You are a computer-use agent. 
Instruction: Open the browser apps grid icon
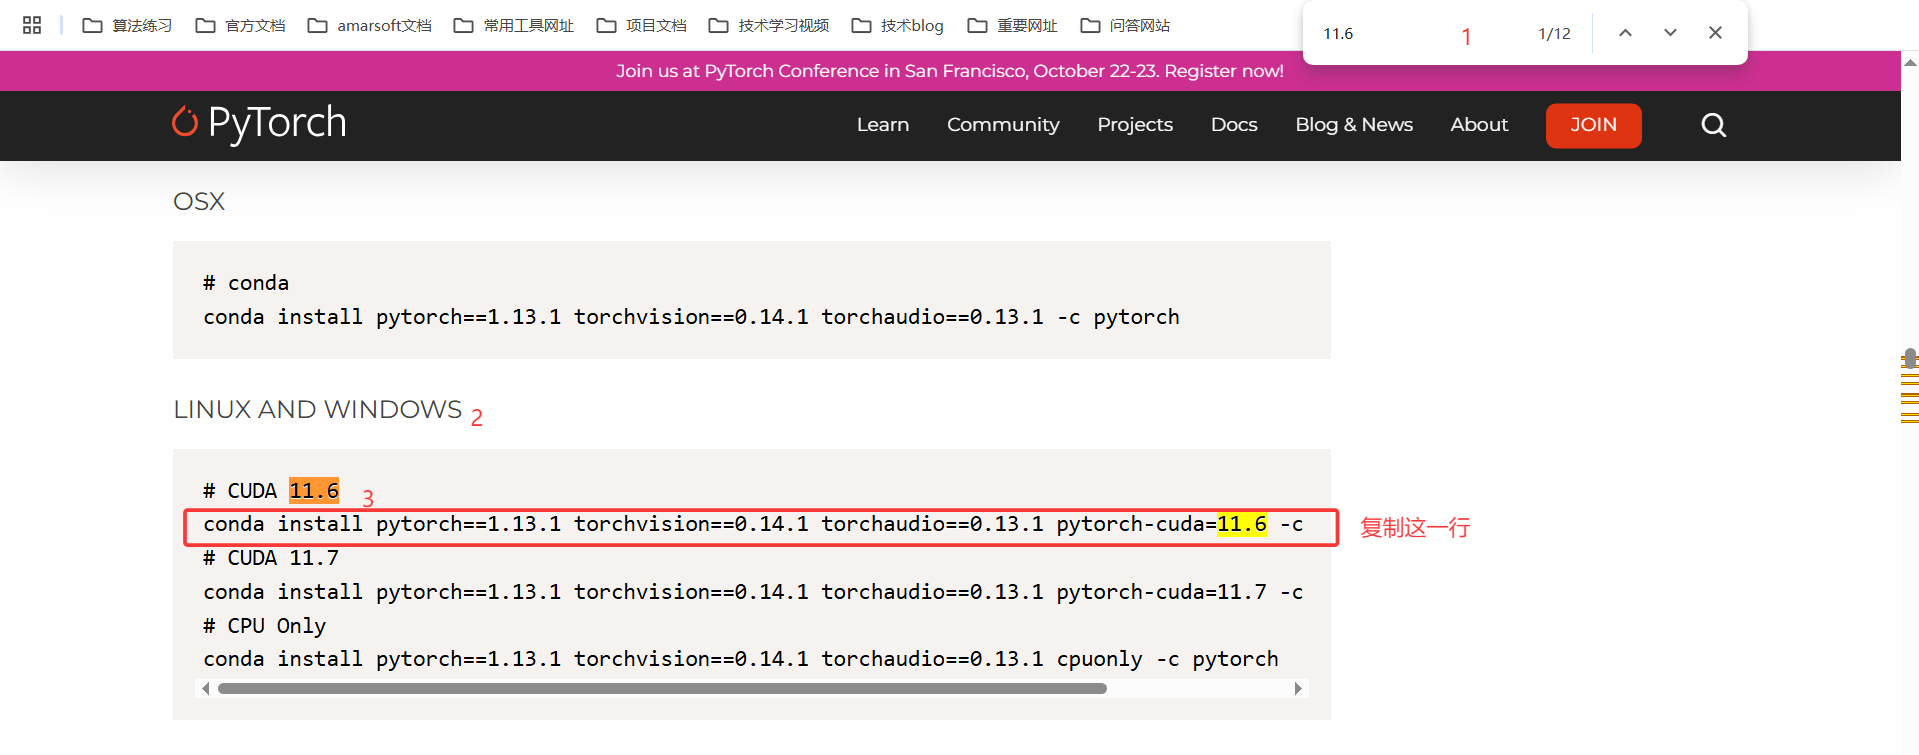(x=32, y=25)
